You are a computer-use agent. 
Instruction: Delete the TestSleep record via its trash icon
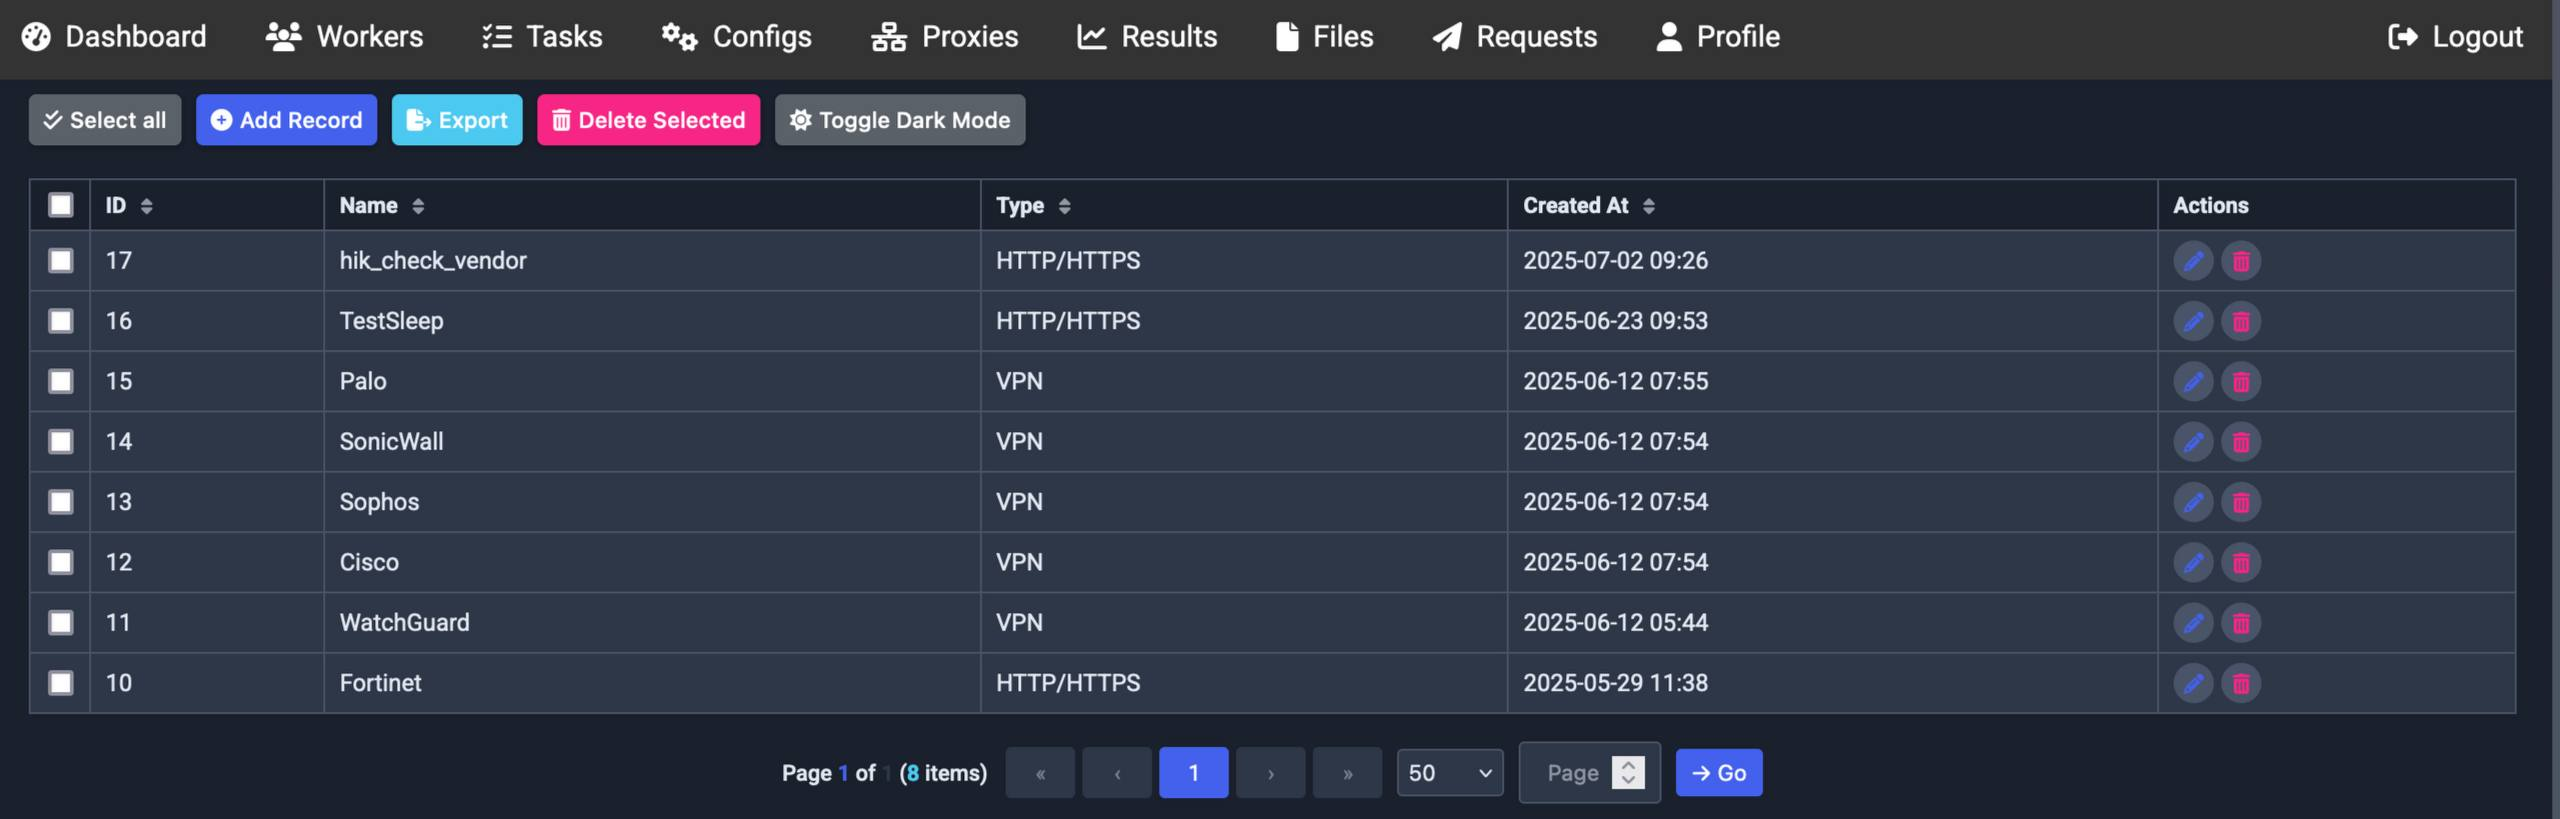(2241, 321)
